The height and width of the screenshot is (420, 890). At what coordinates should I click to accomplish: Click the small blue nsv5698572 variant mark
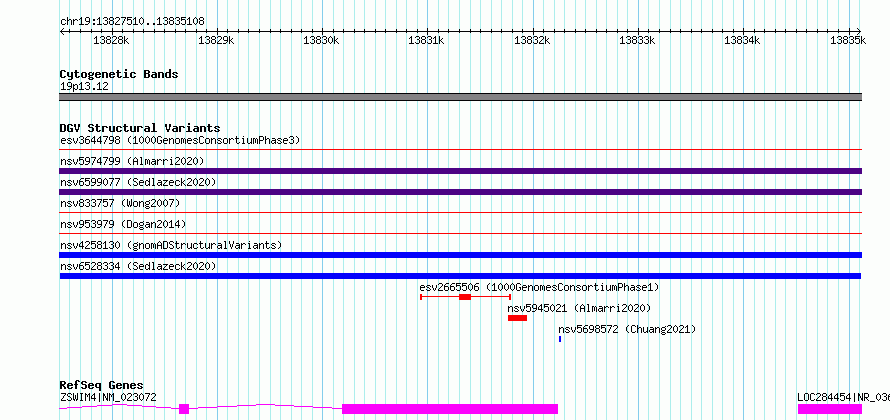coord(560,339)
